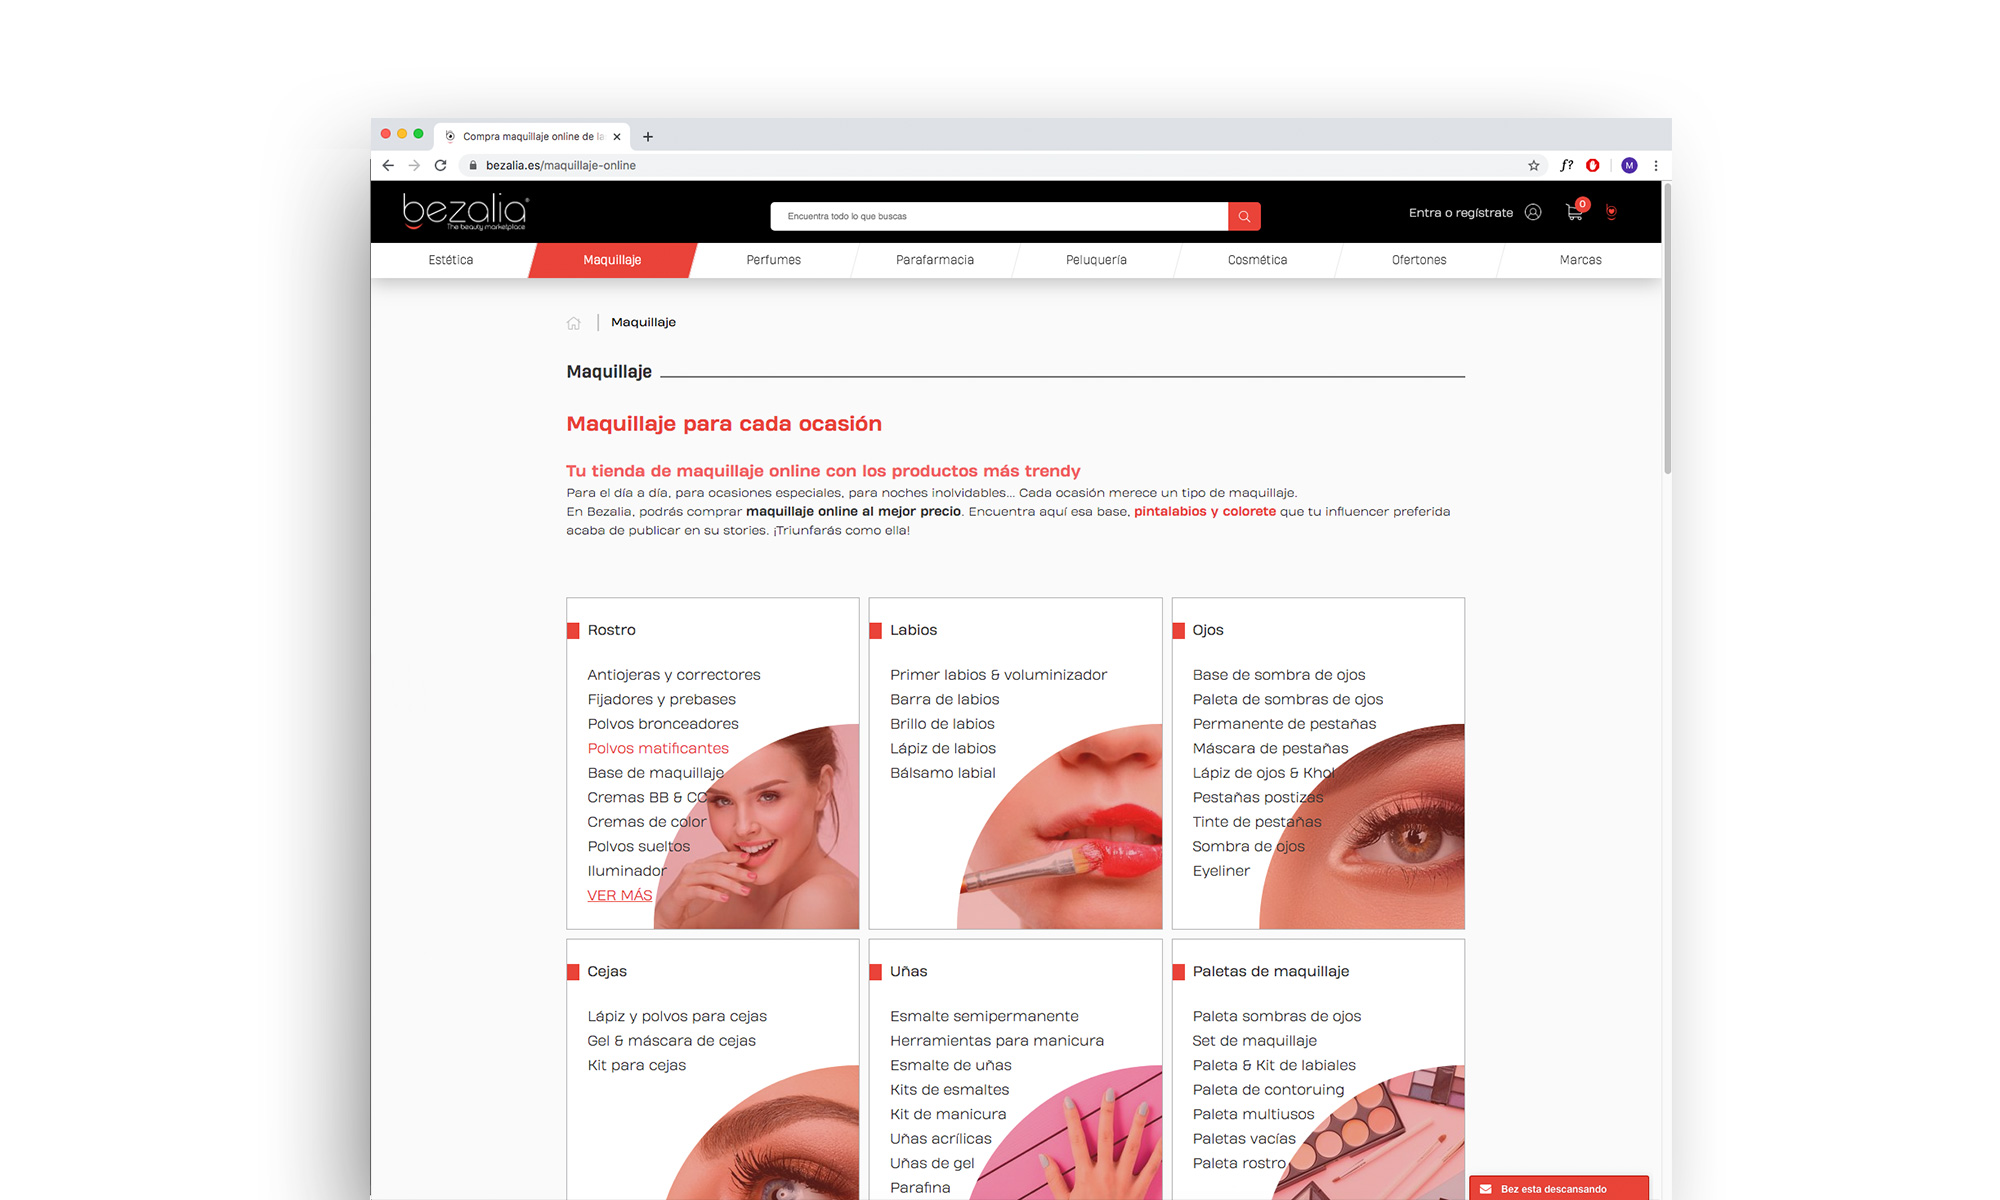Open a new browser tab
The width and height of the screenshot is (2000, 1200).
pos(648,137)
